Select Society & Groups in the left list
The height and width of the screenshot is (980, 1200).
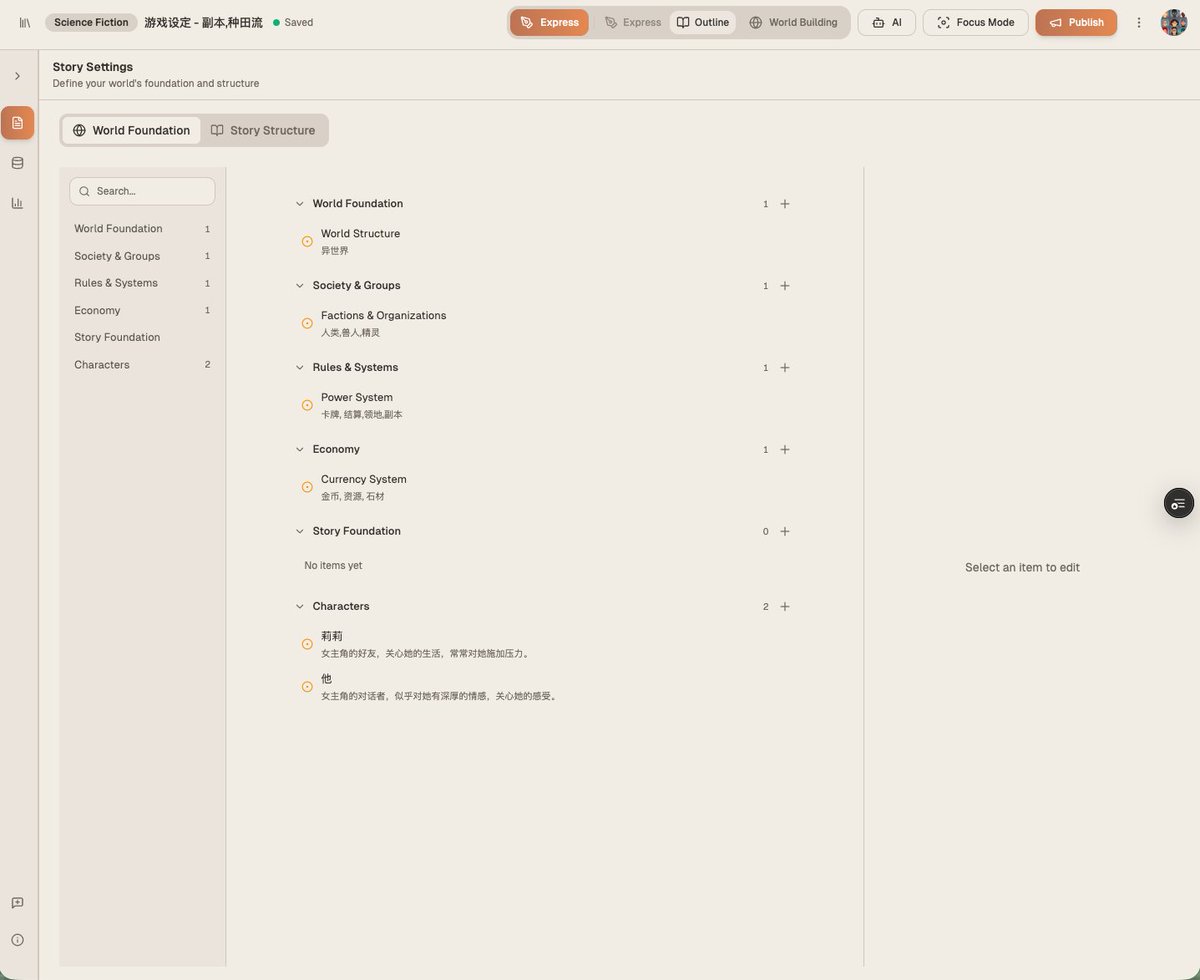pos(142,256)
